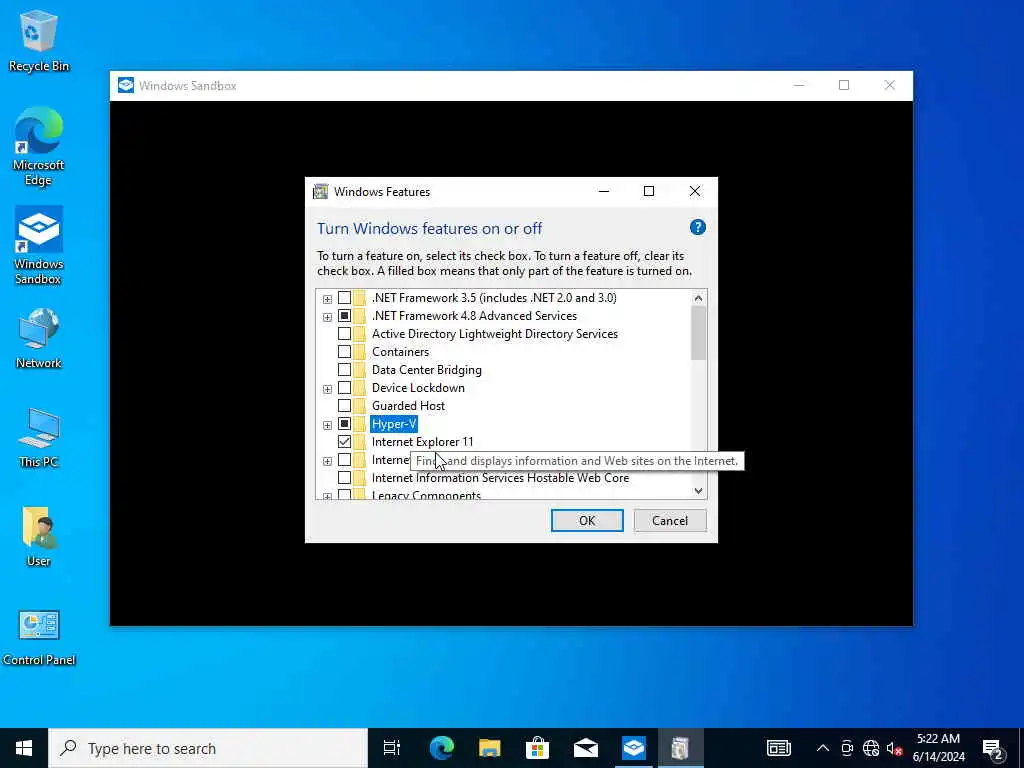Turn on the Guarded Host checkbox

tap(344, 406)
